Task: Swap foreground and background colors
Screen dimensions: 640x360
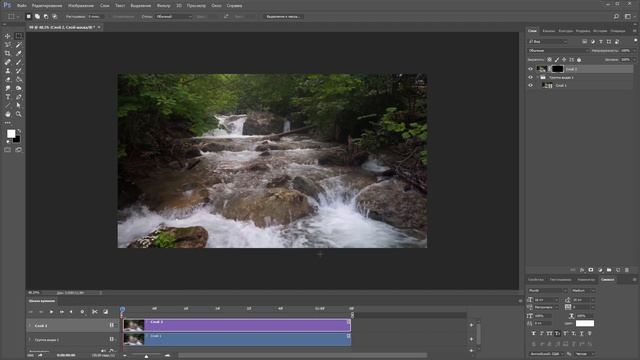Action: 19,131
